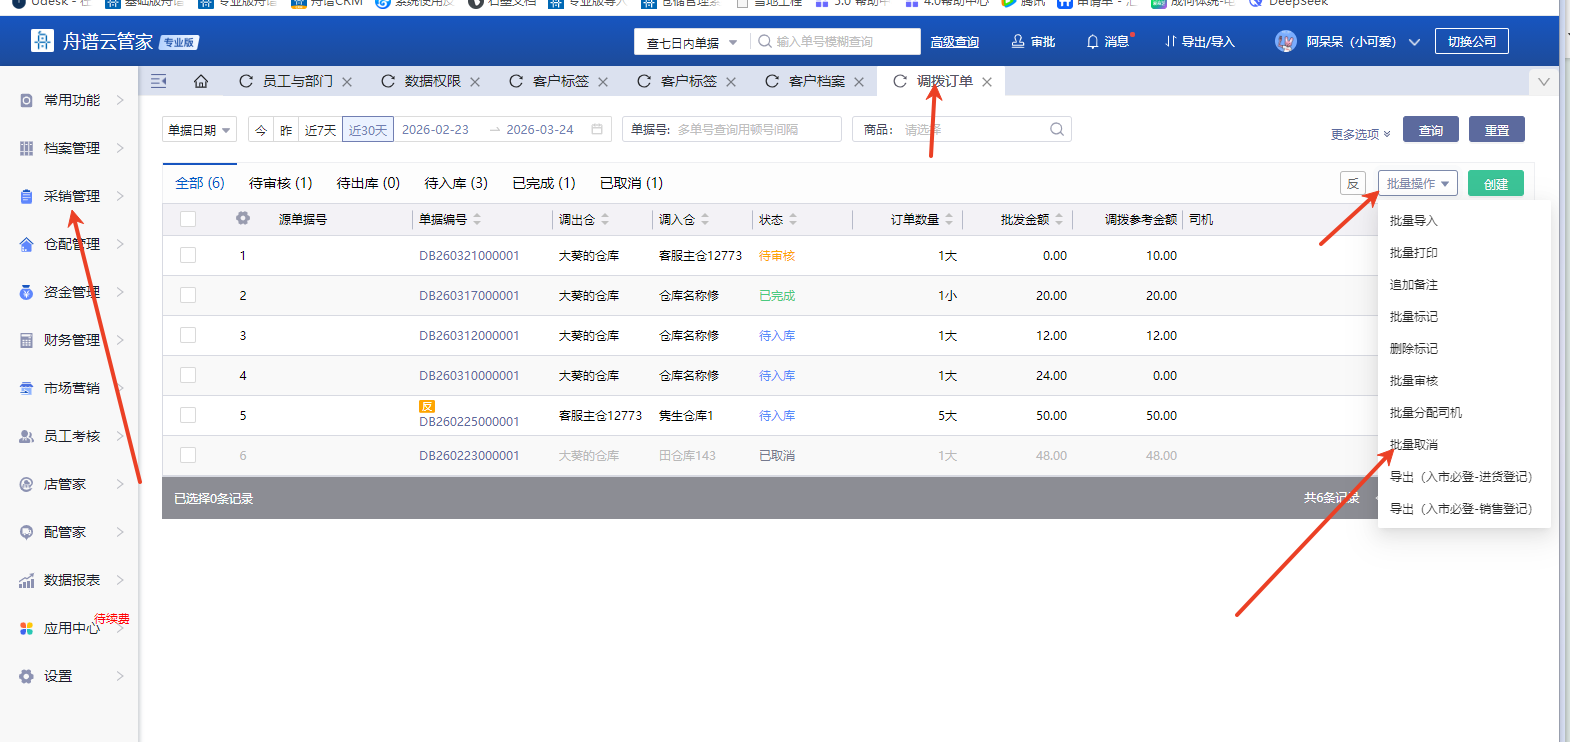Tick the checkbox for row DB260321000001

pyautogui.click(x=188, y=255)
